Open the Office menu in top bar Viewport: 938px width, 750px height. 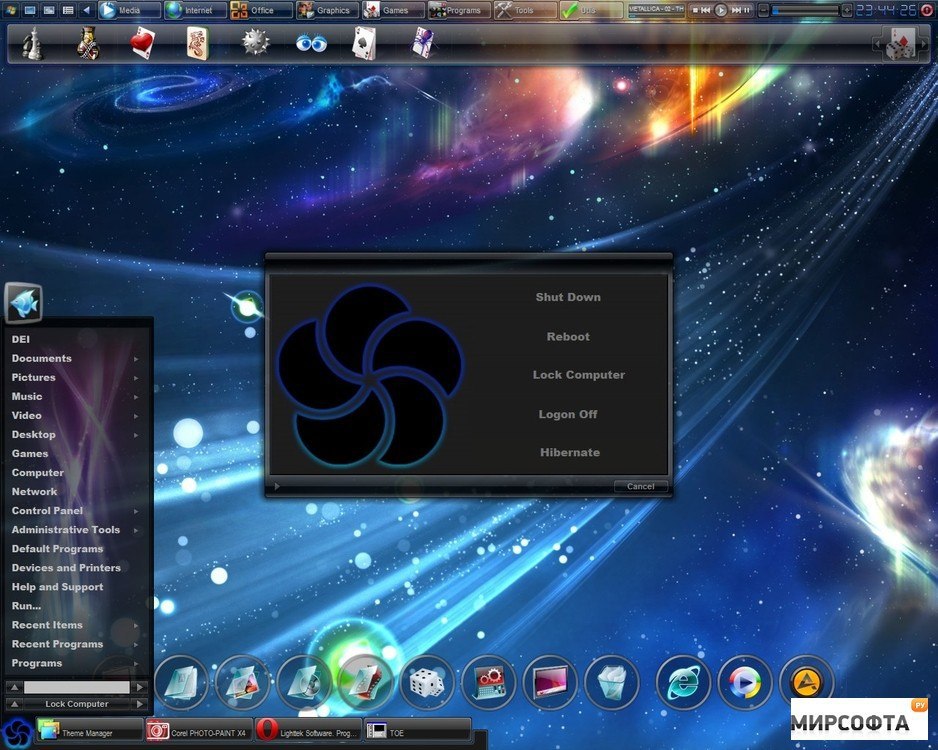(261, 10)
